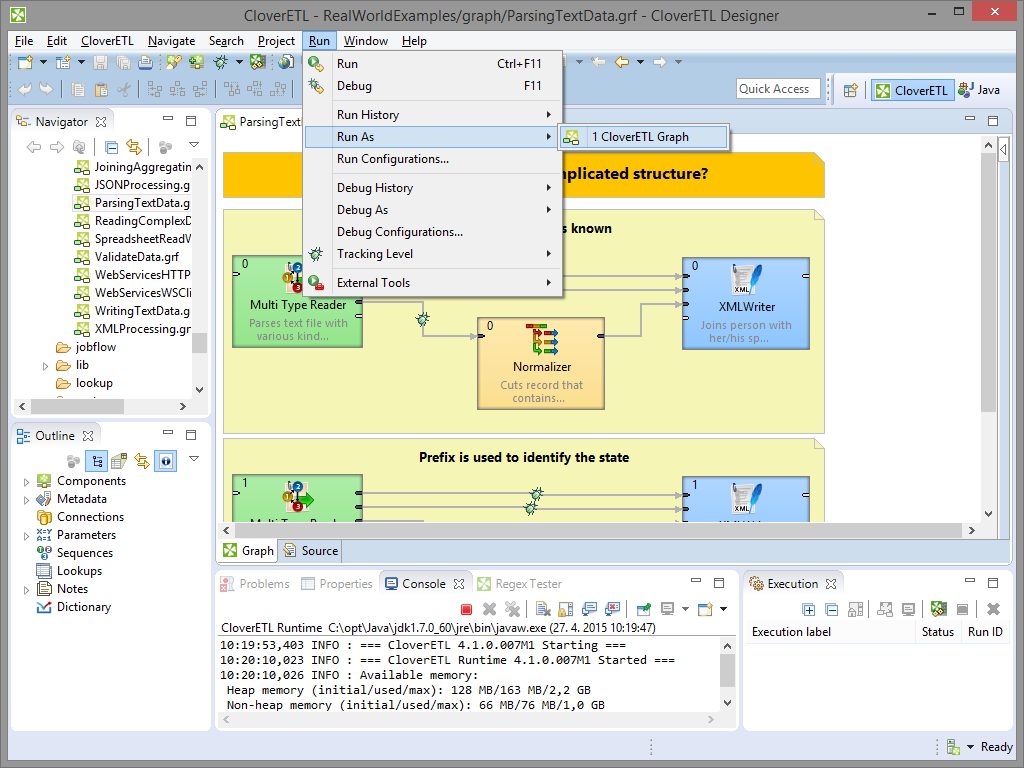Open the Regex Tester tab
The image size is (1024, 768).
coord(521,584)
